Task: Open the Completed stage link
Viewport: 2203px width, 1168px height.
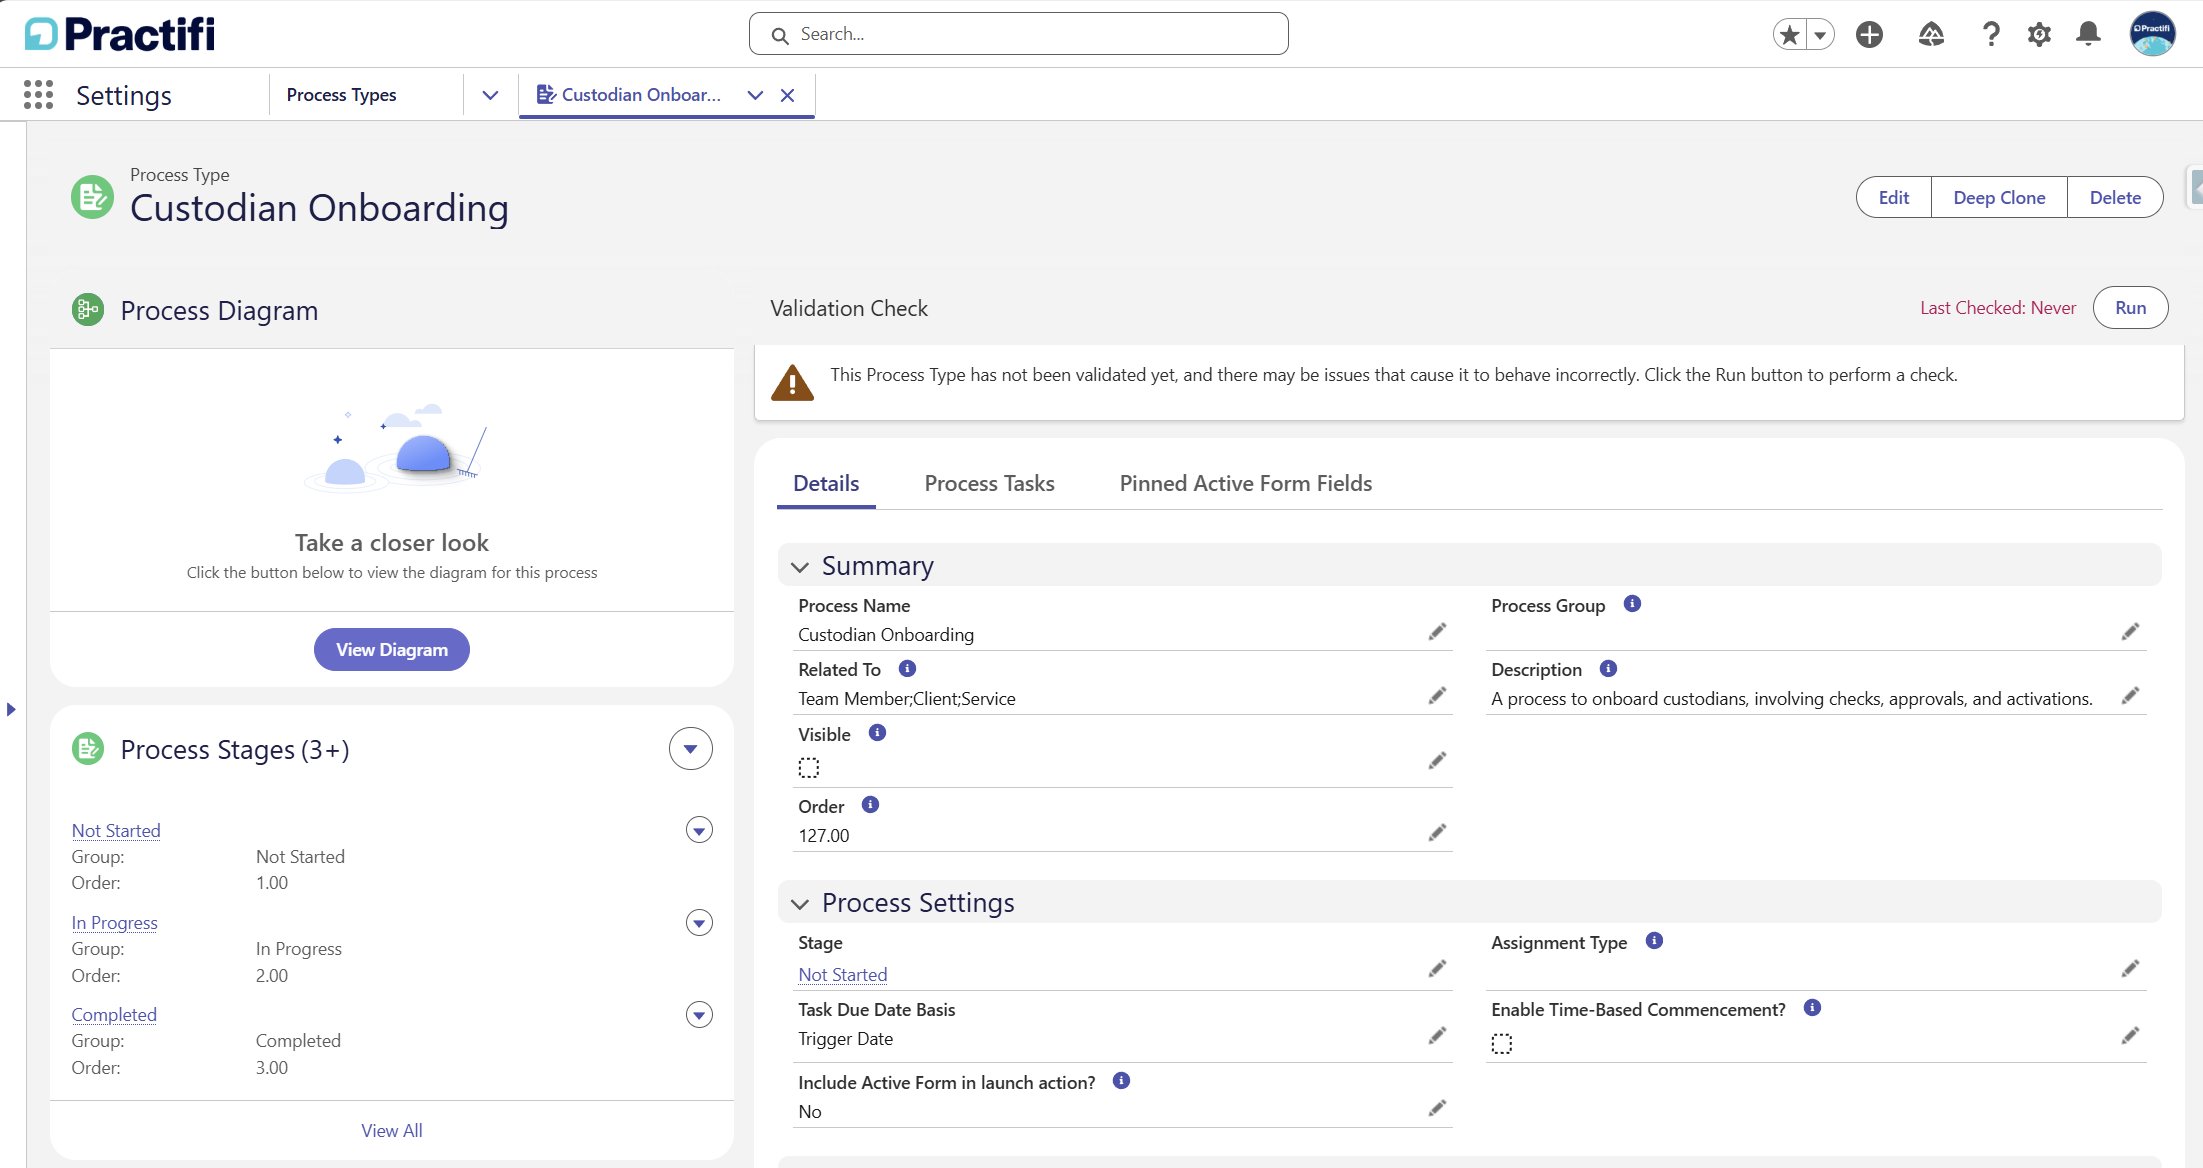Action: pos(114,1015)
